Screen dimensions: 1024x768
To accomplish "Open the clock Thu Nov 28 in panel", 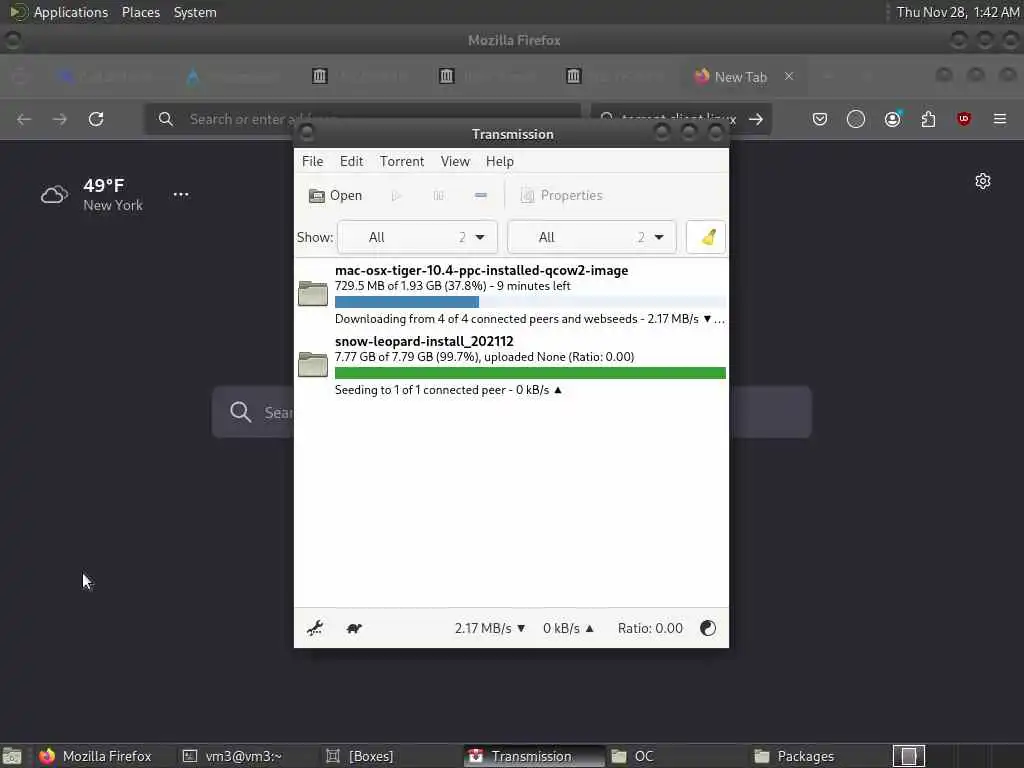I will (x=957, y=12).
